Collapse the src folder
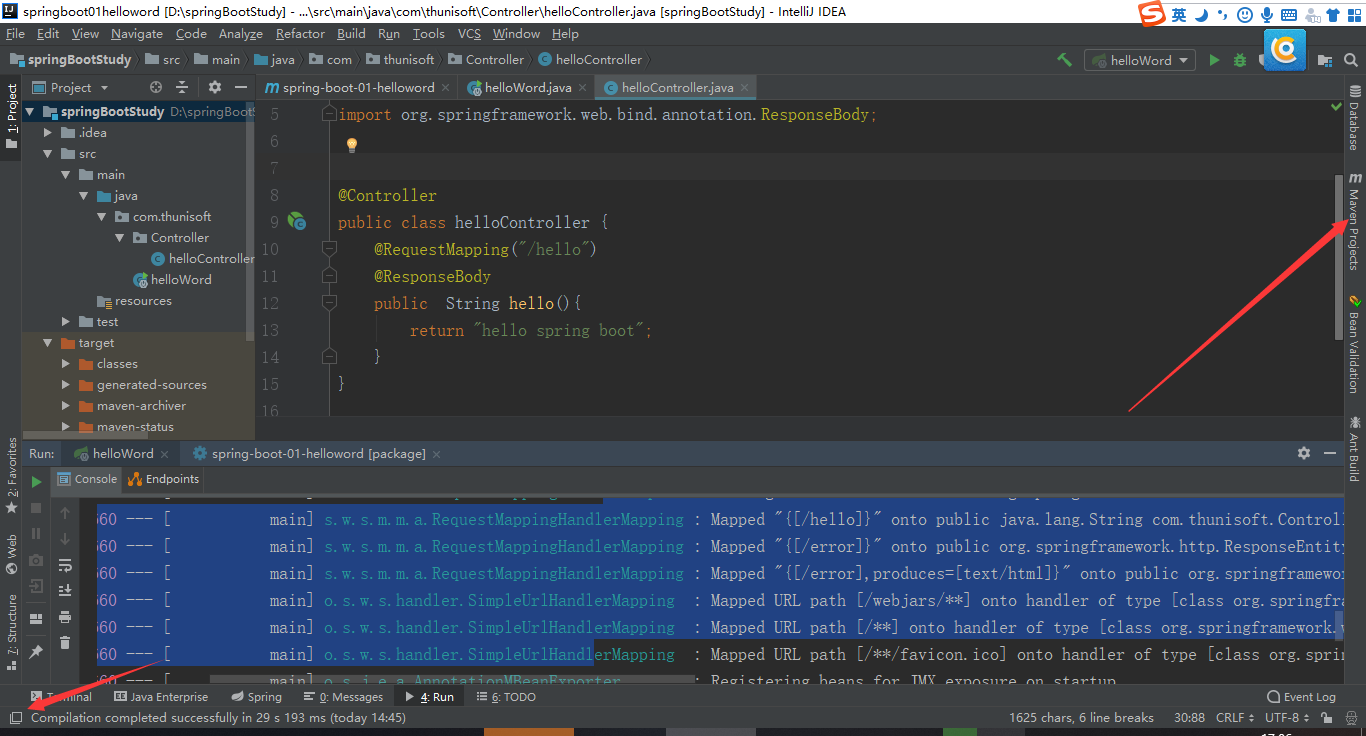Image resolution: width=1366 pixels, height=736 pixels. (48, 154)
